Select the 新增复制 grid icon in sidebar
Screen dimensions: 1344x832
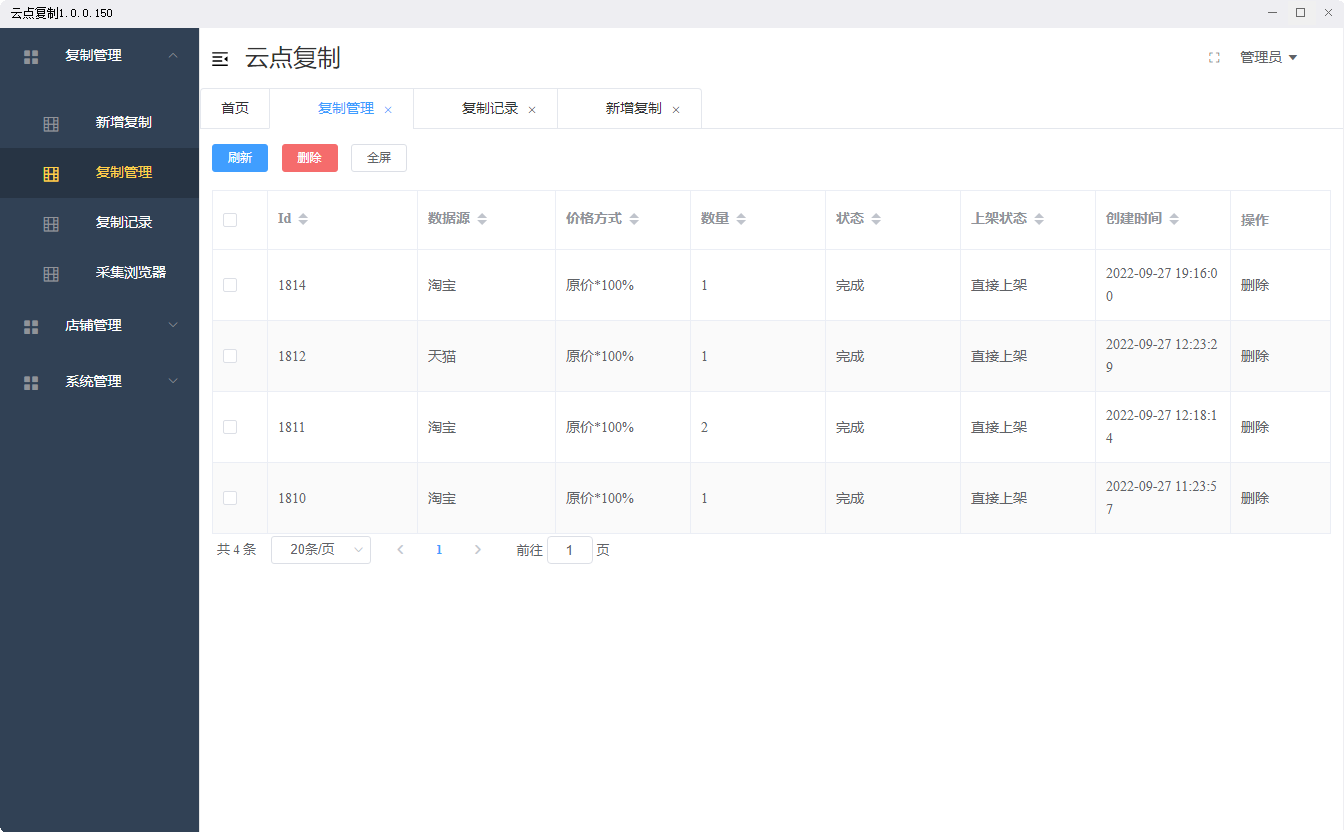(x=51, y=122)
